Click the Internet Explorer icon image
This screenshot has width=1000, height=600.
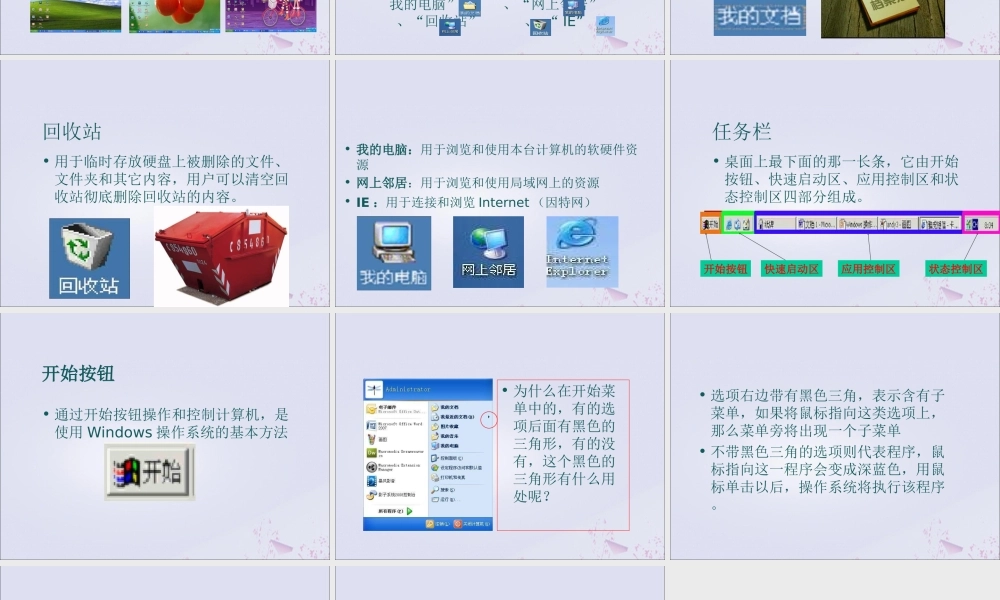(x=582, y=252)
